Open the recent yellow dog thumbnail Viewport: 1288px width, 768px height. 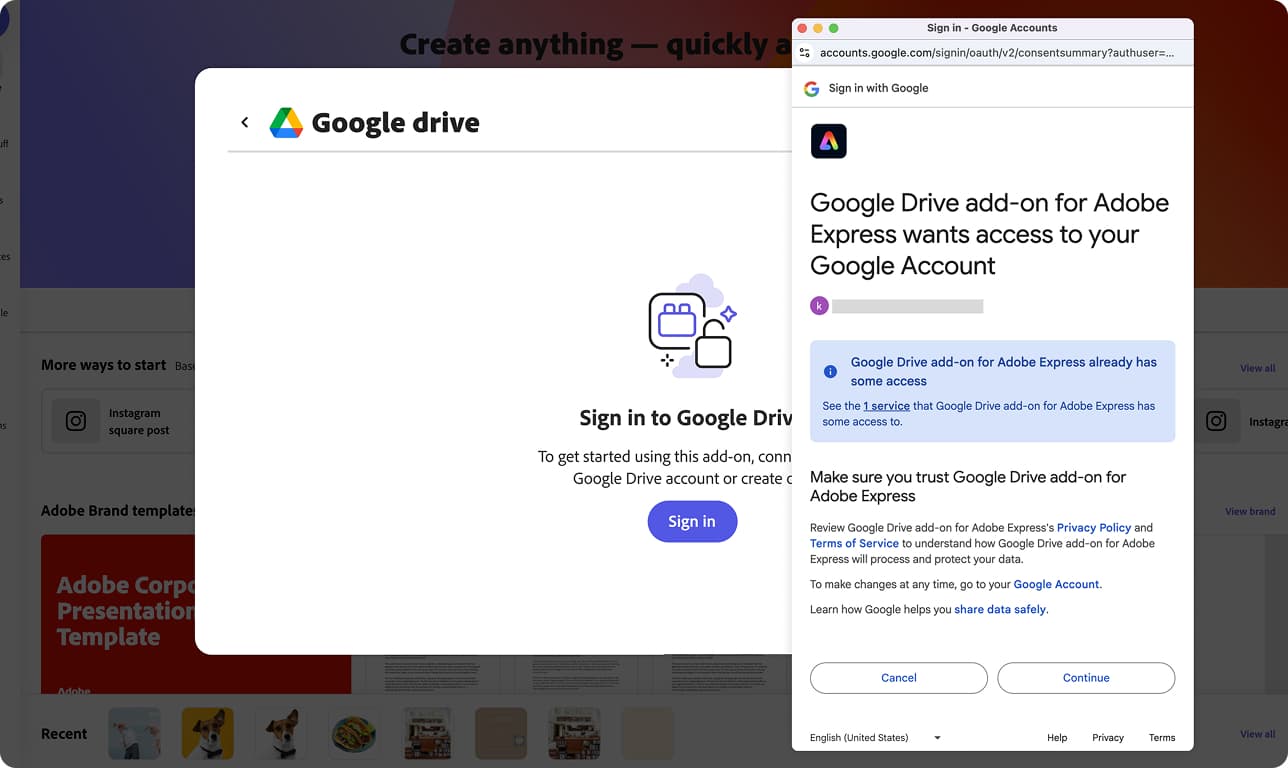tap(207, 733)
